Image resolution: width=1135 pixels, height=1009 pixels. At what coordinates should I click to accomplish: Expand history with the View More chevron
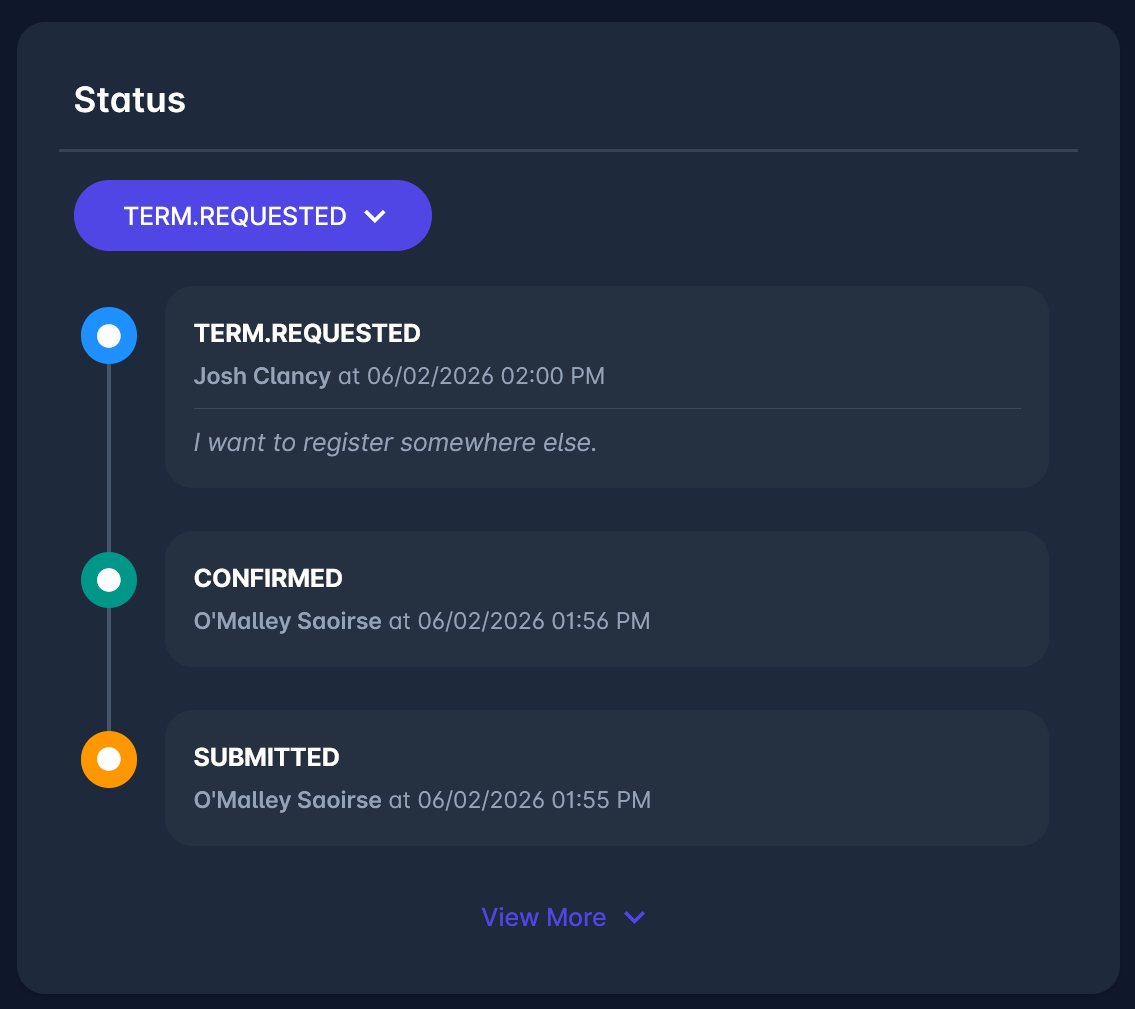click(x=634, y=917)
